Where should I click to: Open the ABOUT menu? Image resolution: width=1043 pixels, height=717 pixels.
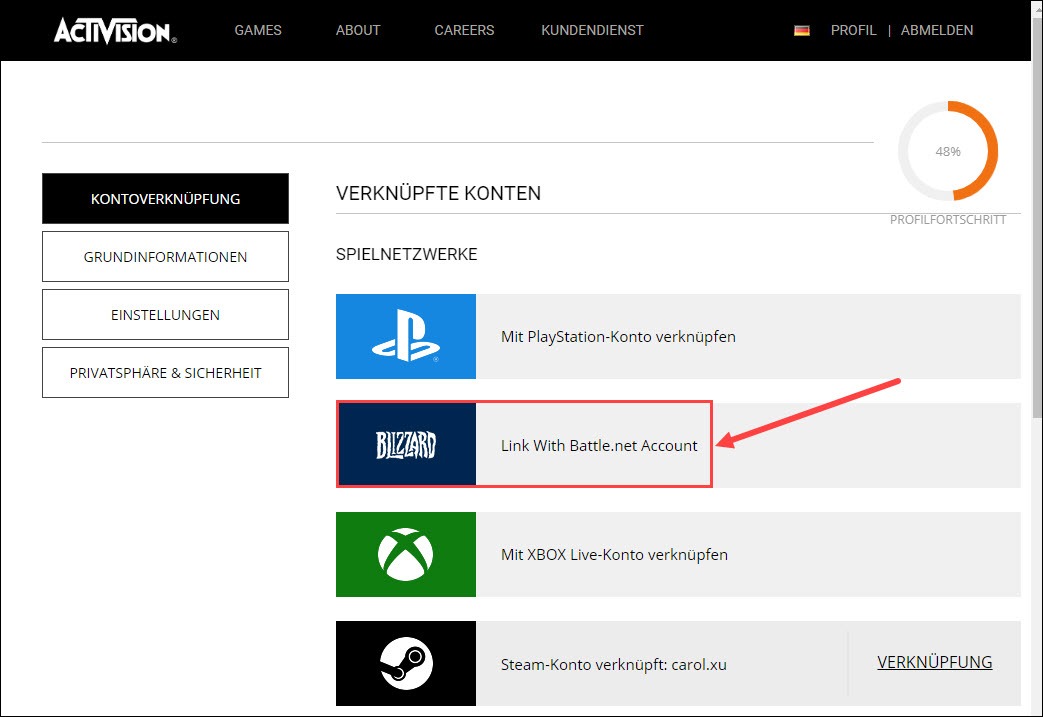click(358, 31)
